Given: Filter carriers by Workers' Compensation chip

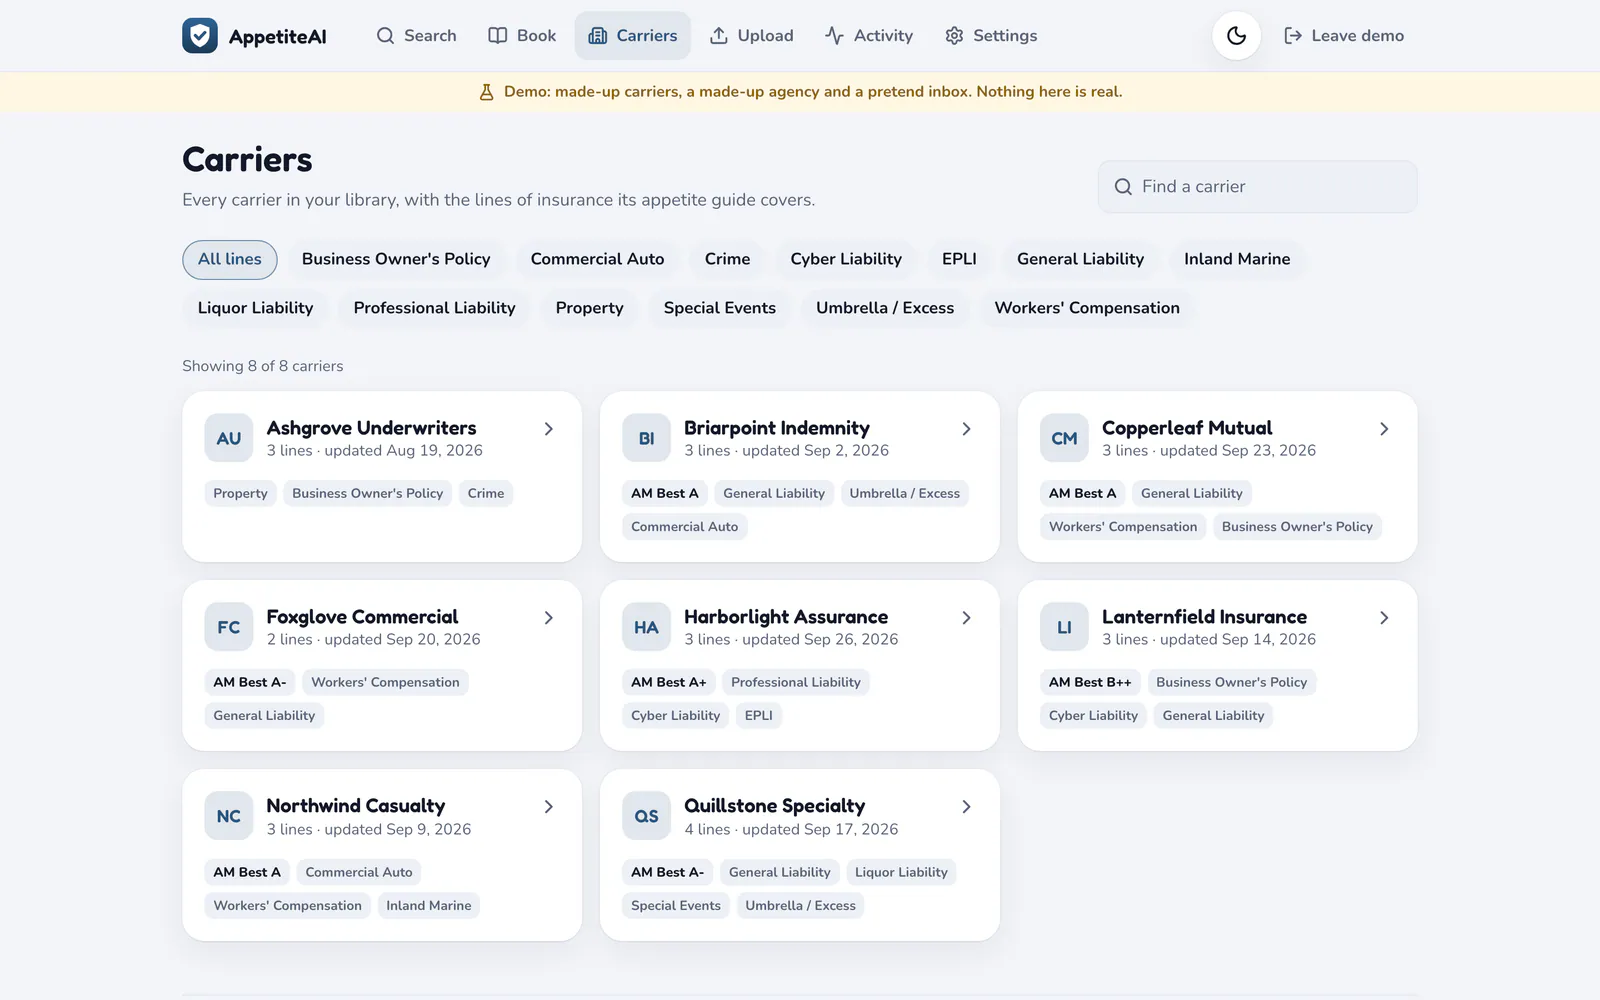Looking at the screenshot, I should [1087, 308].
